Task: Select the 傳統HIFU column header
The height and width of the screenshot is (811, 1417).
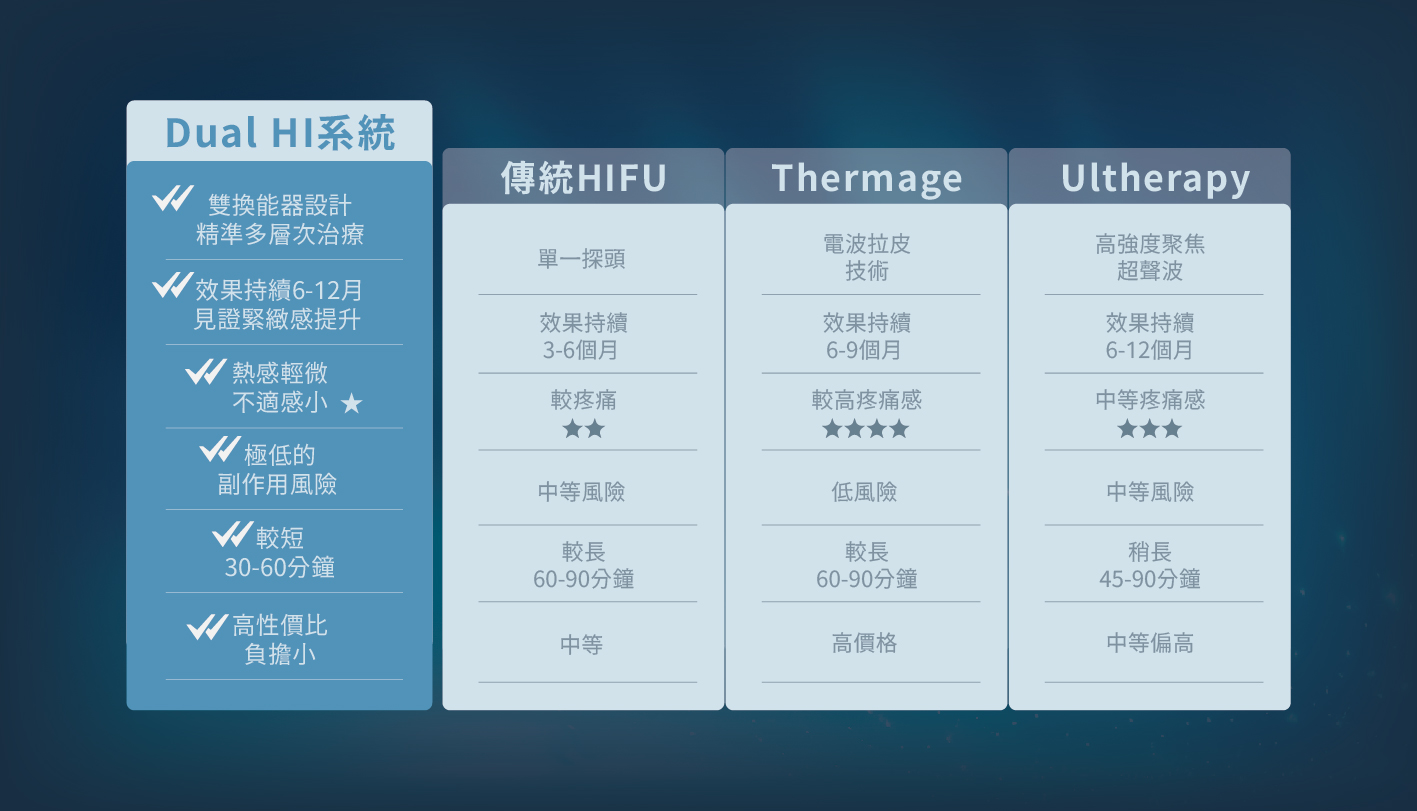Action: tap(583, 177)
